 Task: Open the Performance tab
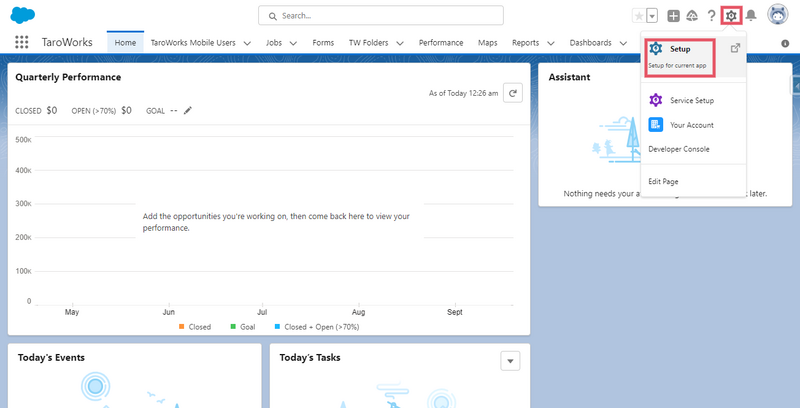pyautogui.click(x=441, y=43)
